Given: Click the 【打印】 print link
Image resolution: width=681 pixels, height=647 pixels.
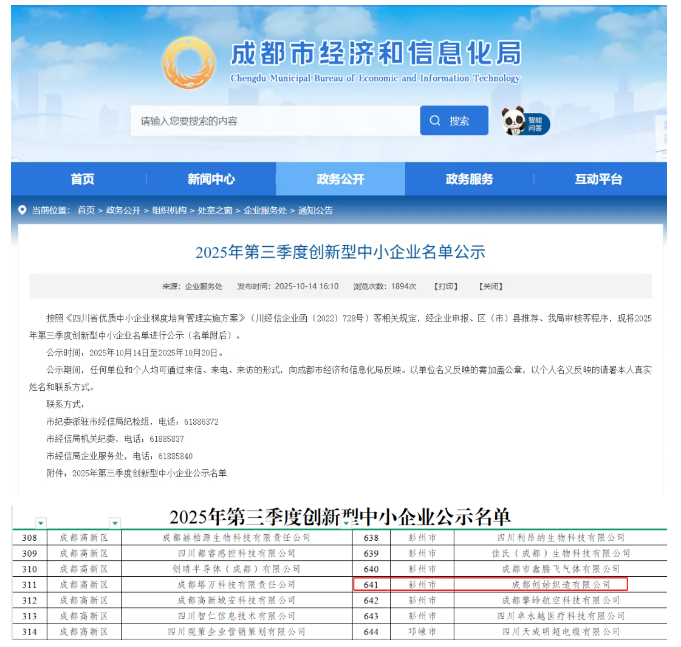Looking at the screenshot, I should tap(446, 286).
